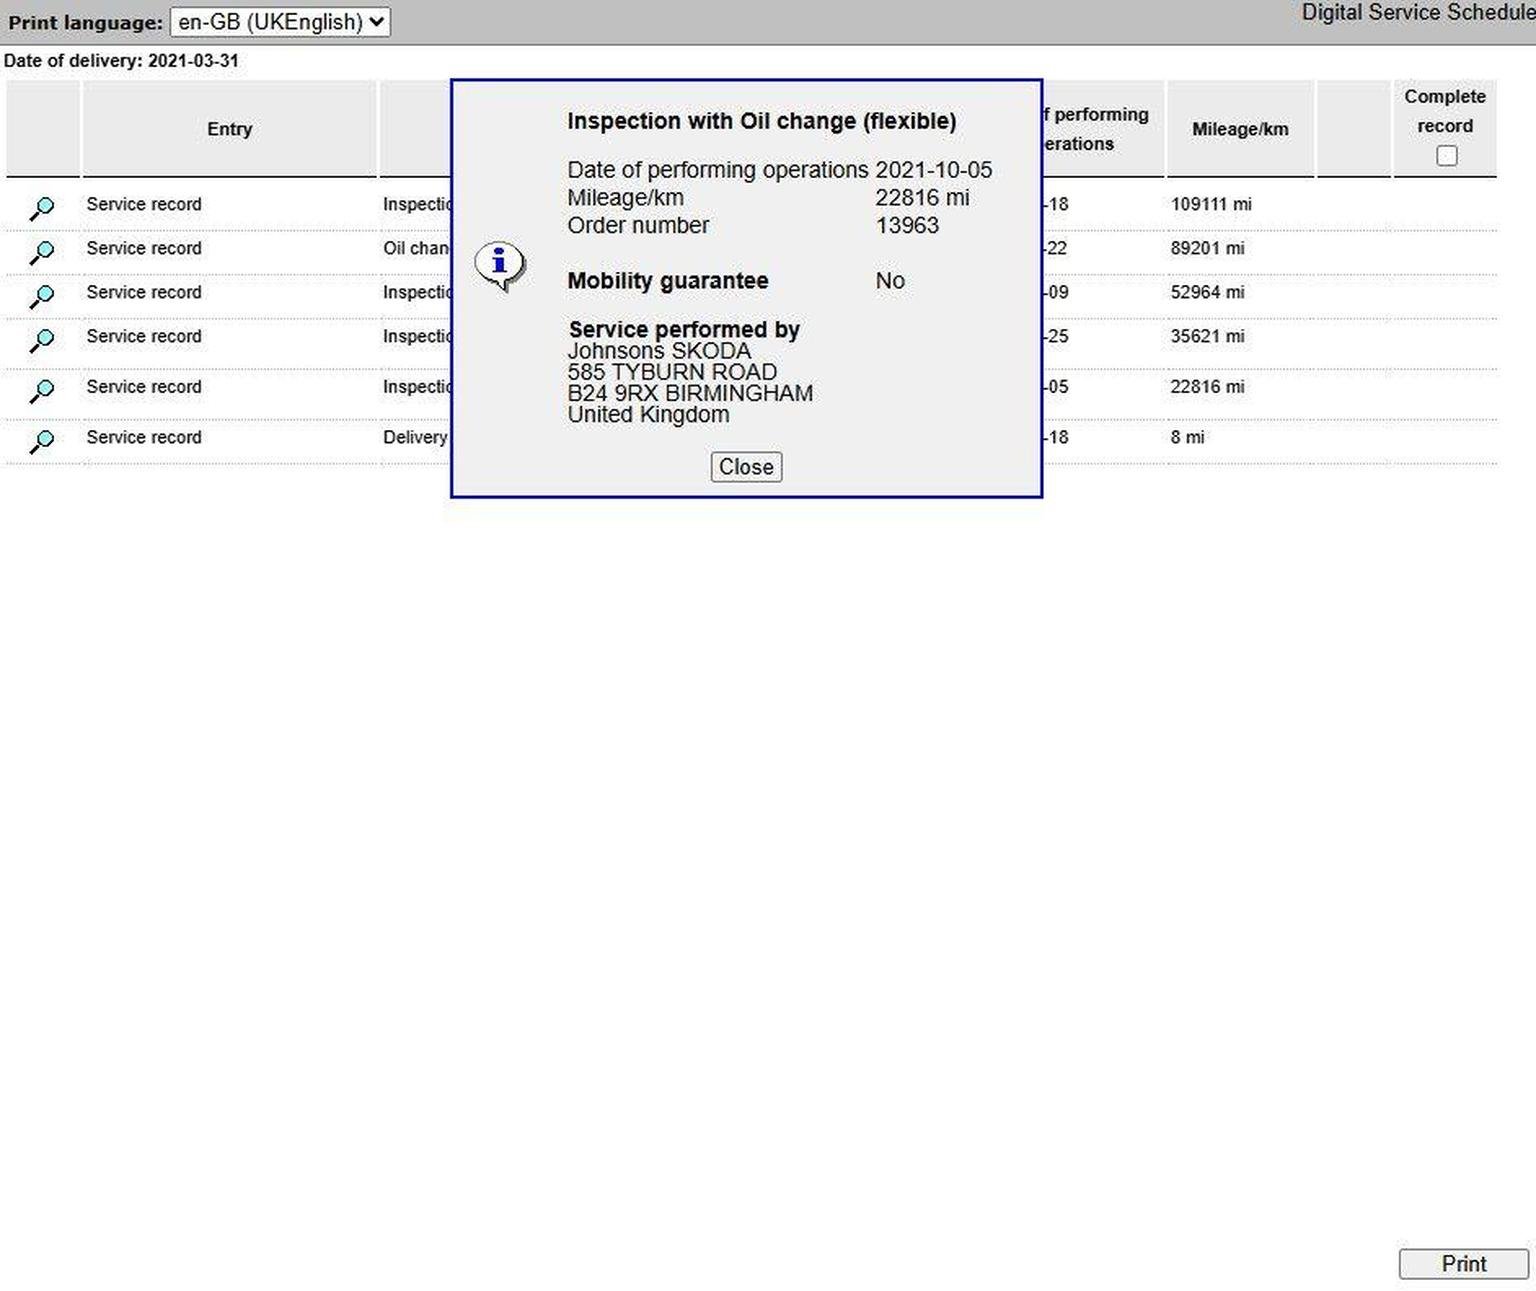This screenshot has height=1291, width=1536.
Task: Show details for the 8 mi delivery record
Action: (42, 440)
